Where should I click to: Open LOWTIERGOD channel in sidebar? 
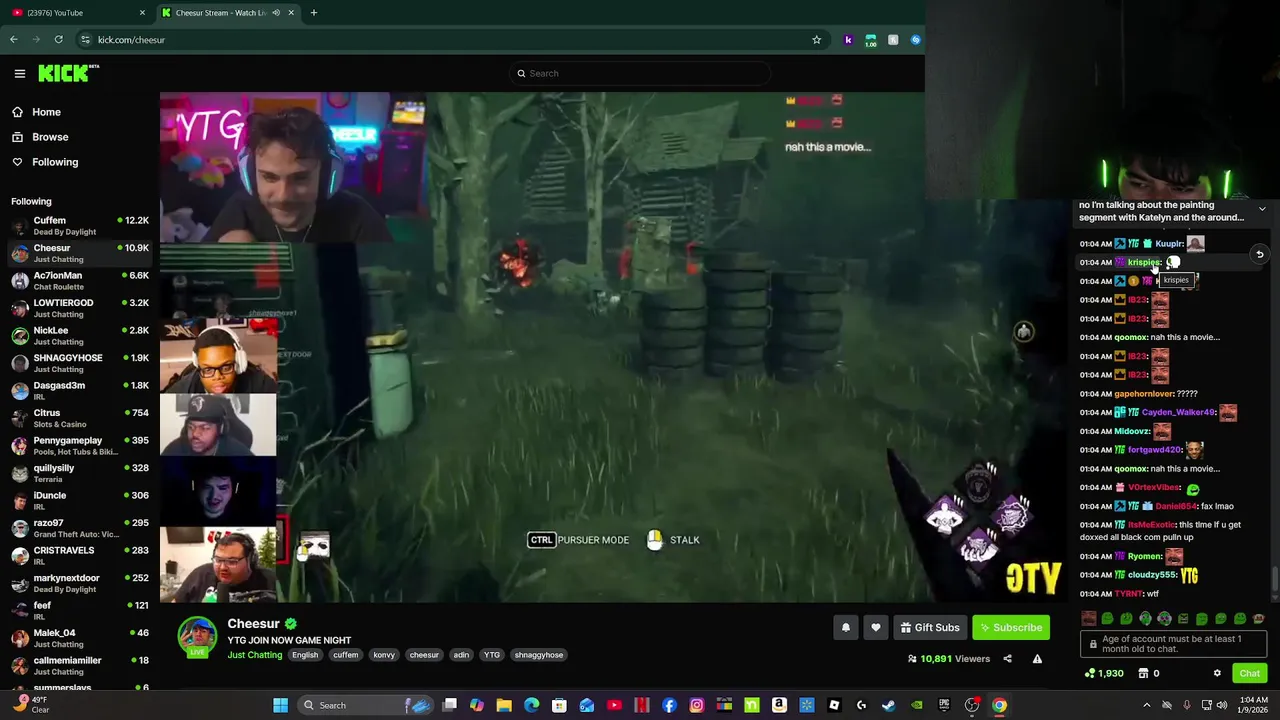tap(80, 308)
